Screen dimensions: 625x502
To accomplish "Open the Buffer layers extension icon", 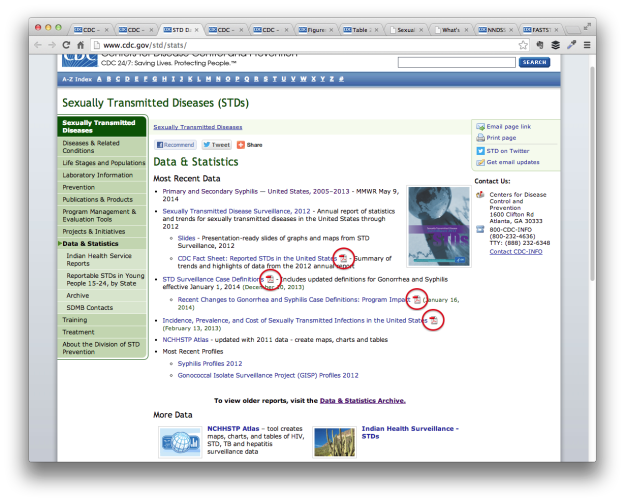I will pos(555,45).
